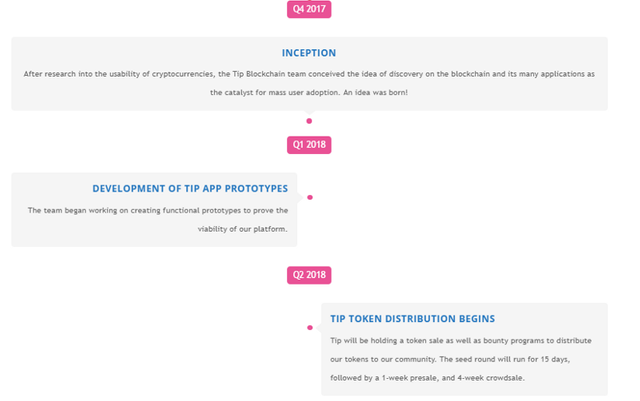640x401 pixels.
Task: Open the INCEPTION heading
Action: tap(309, 53)
